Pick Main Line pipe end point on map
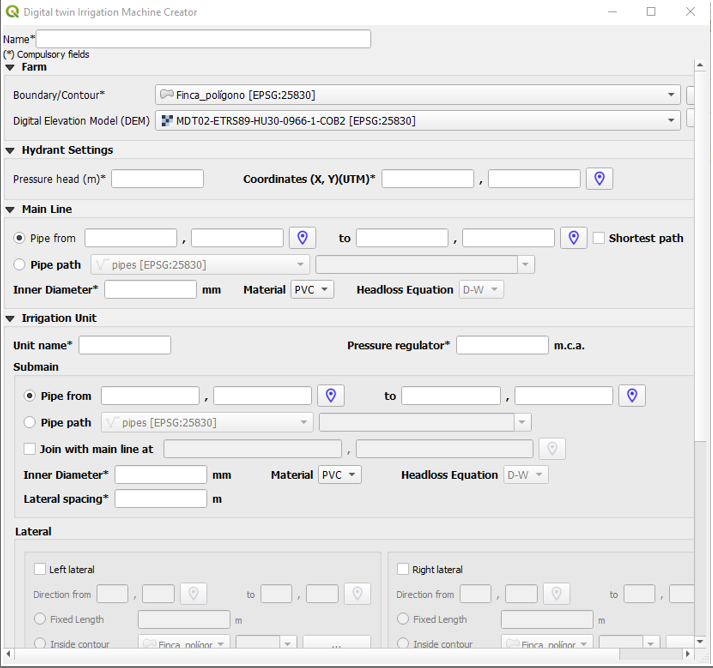Image resolution: width=713 pixels, height=668 pixels. click(573, 238)
